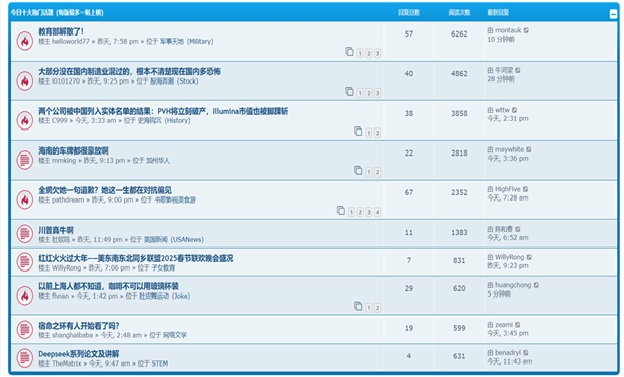Click topic icon for Deepseek row

pos(25,357)
